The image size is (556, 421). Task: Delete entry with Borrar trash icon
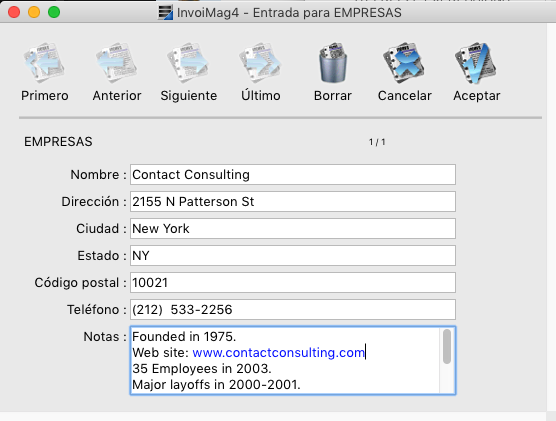333,63
